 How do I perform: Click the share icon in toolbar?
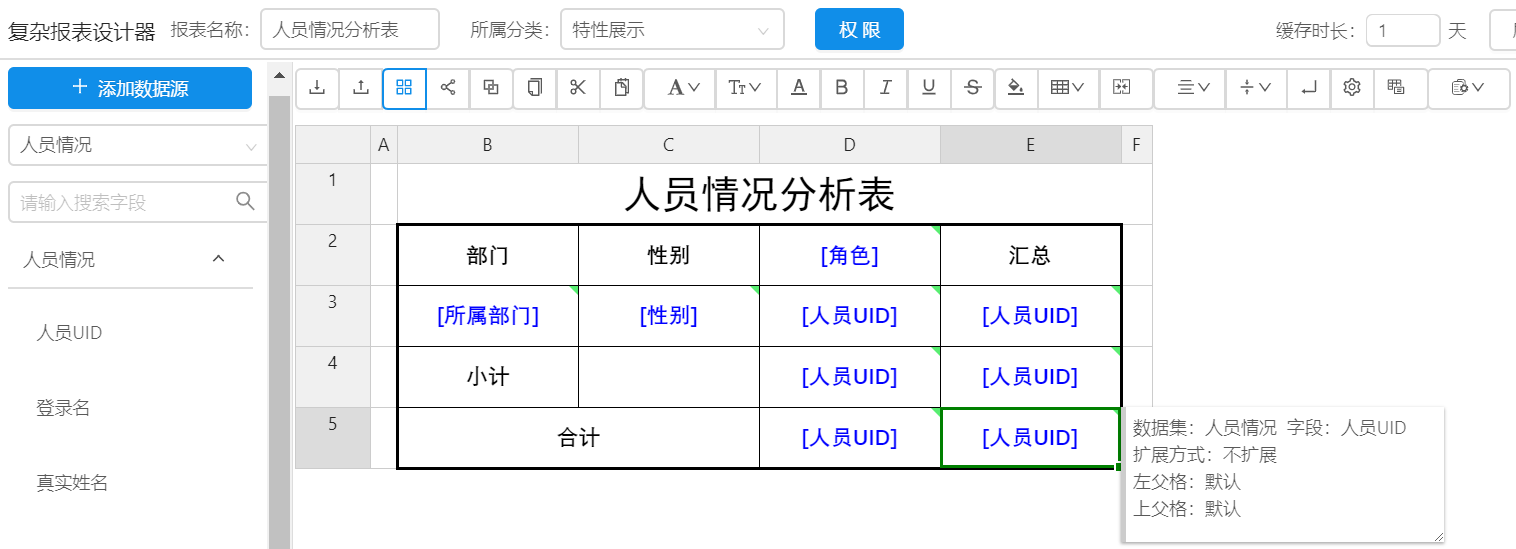pyautogui.click(x=448, y=88)
